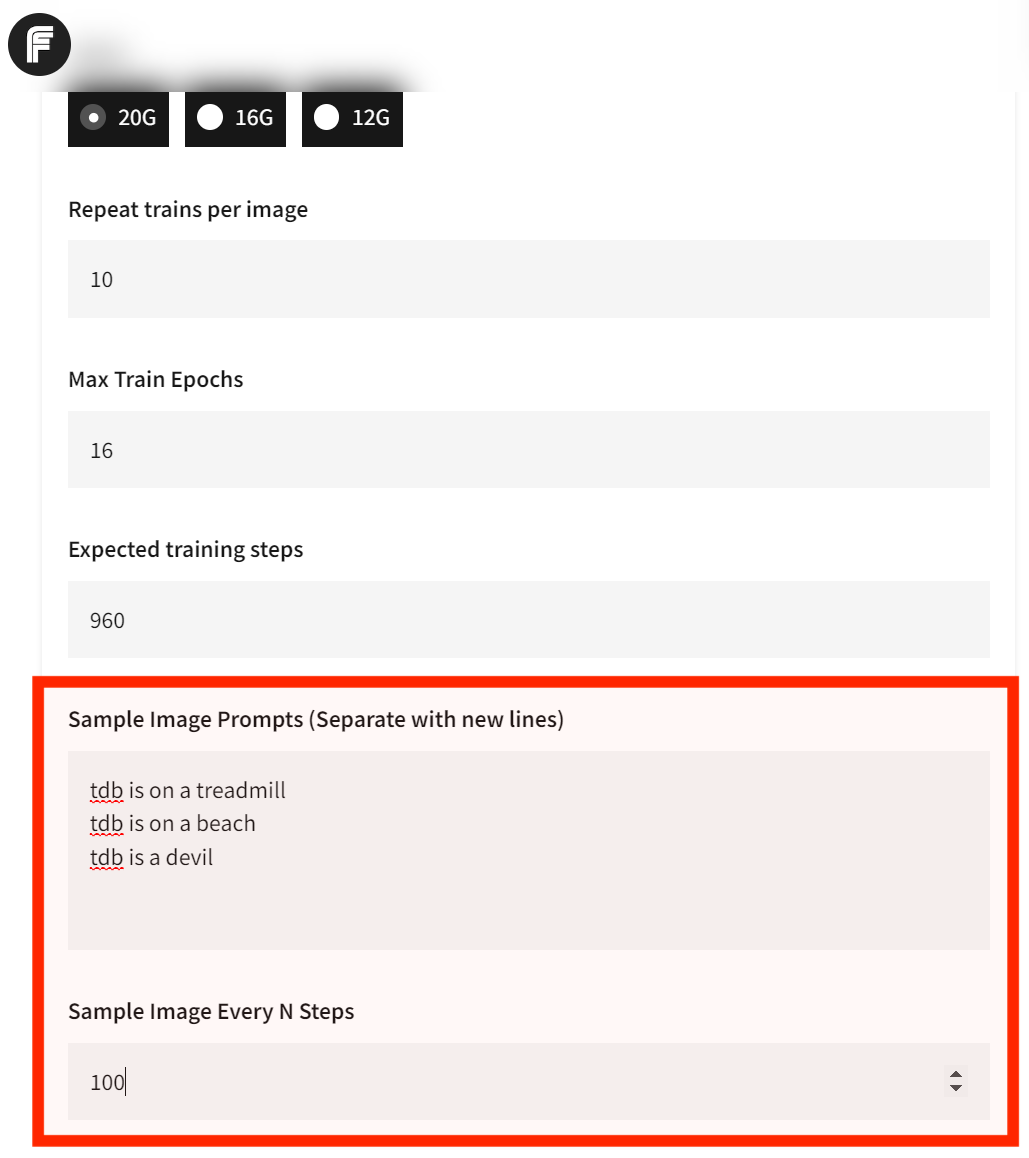The width and height of the screenshot is (1029, 1158).
Task: Click into the Max Train Epochs field
Action: (x=528, y=450)
